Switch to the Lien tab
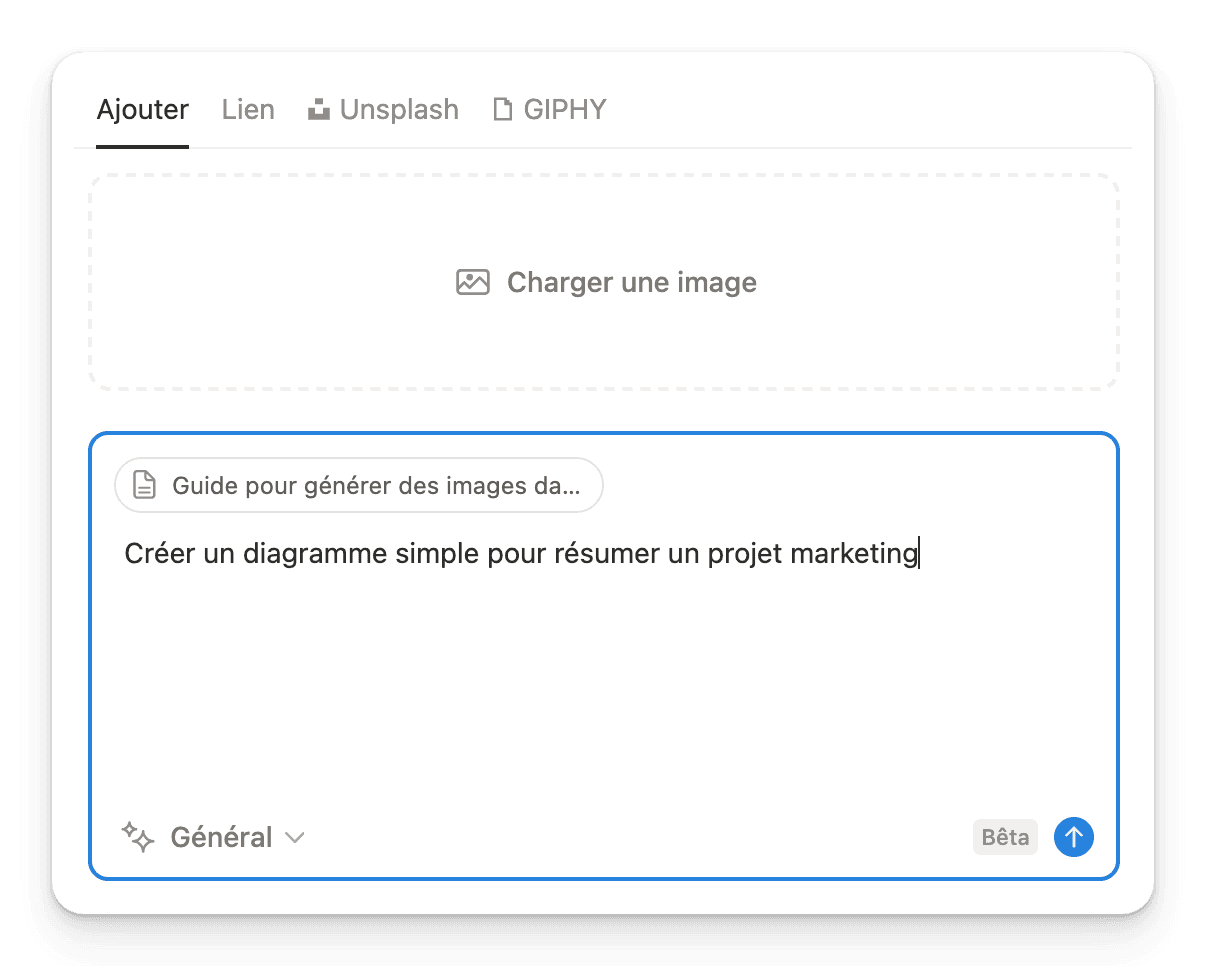Viewport: 1206px width, 966px height. coord(248,109)
